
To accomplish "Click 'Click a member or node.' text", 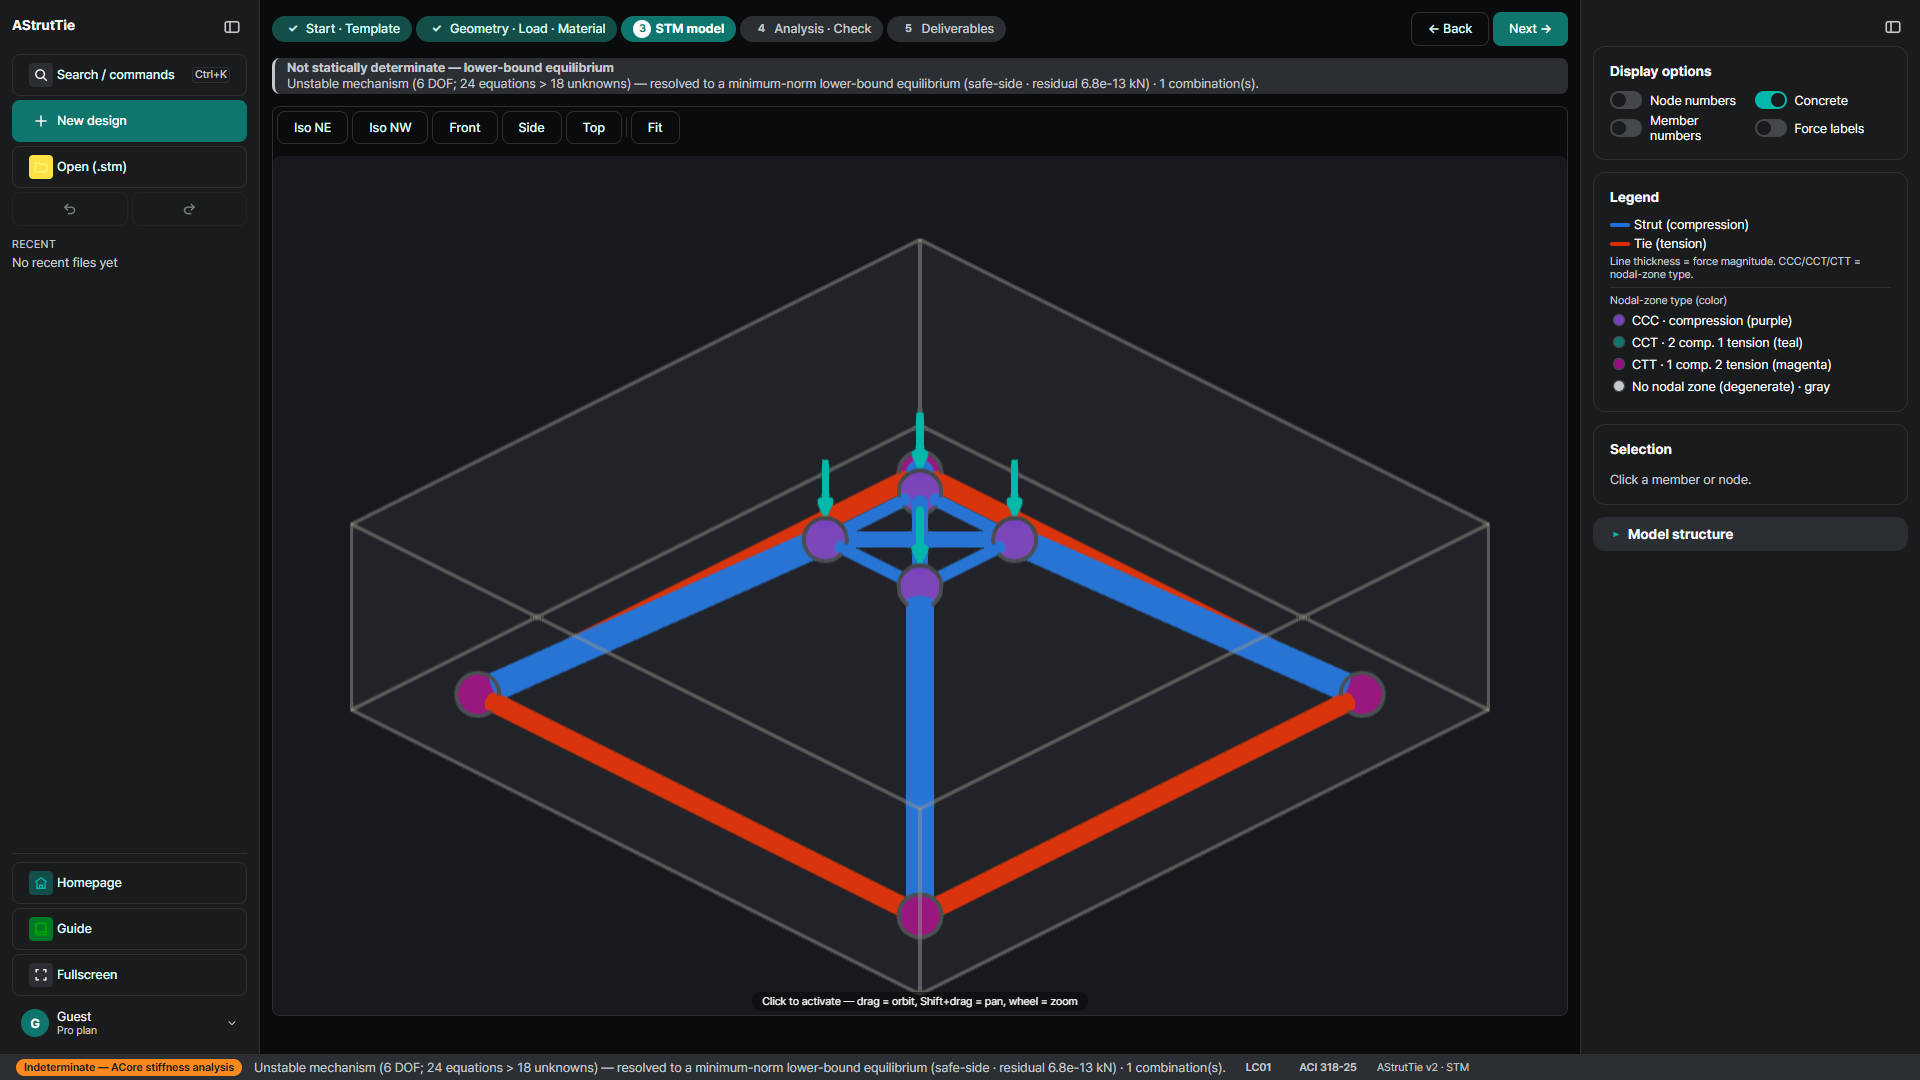I will pyautogui.click(x=1680, y=480).
